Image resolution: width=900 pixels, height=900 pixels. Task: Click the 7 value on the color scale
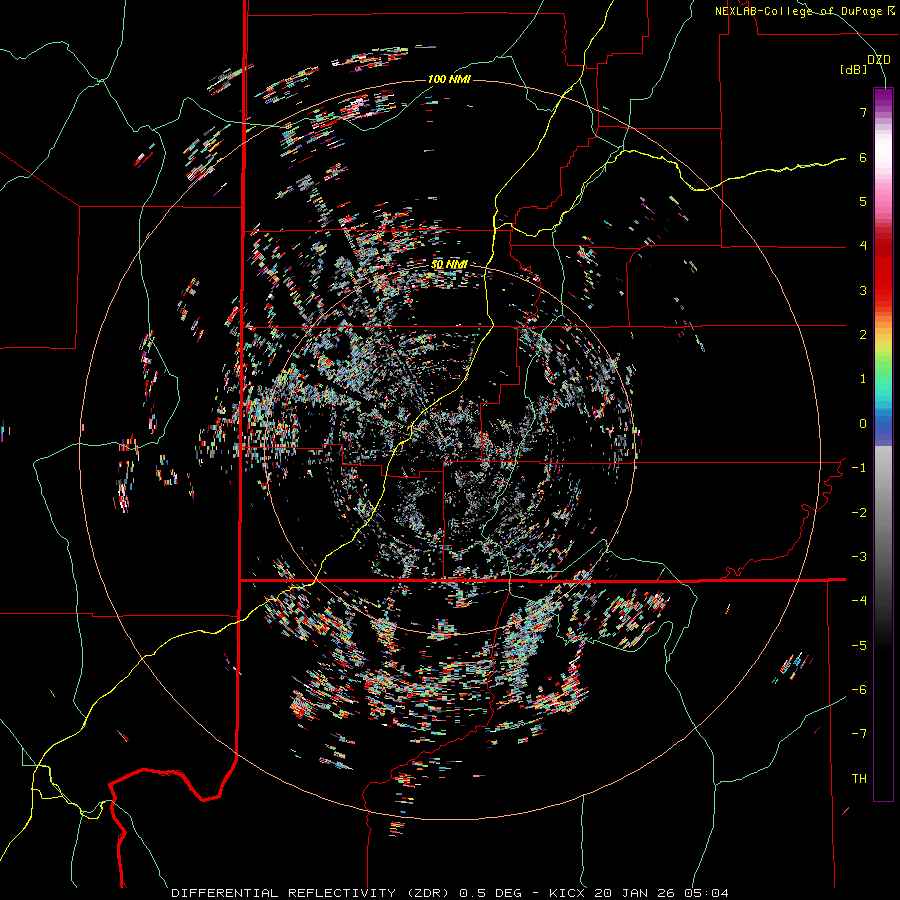point(863,112)
